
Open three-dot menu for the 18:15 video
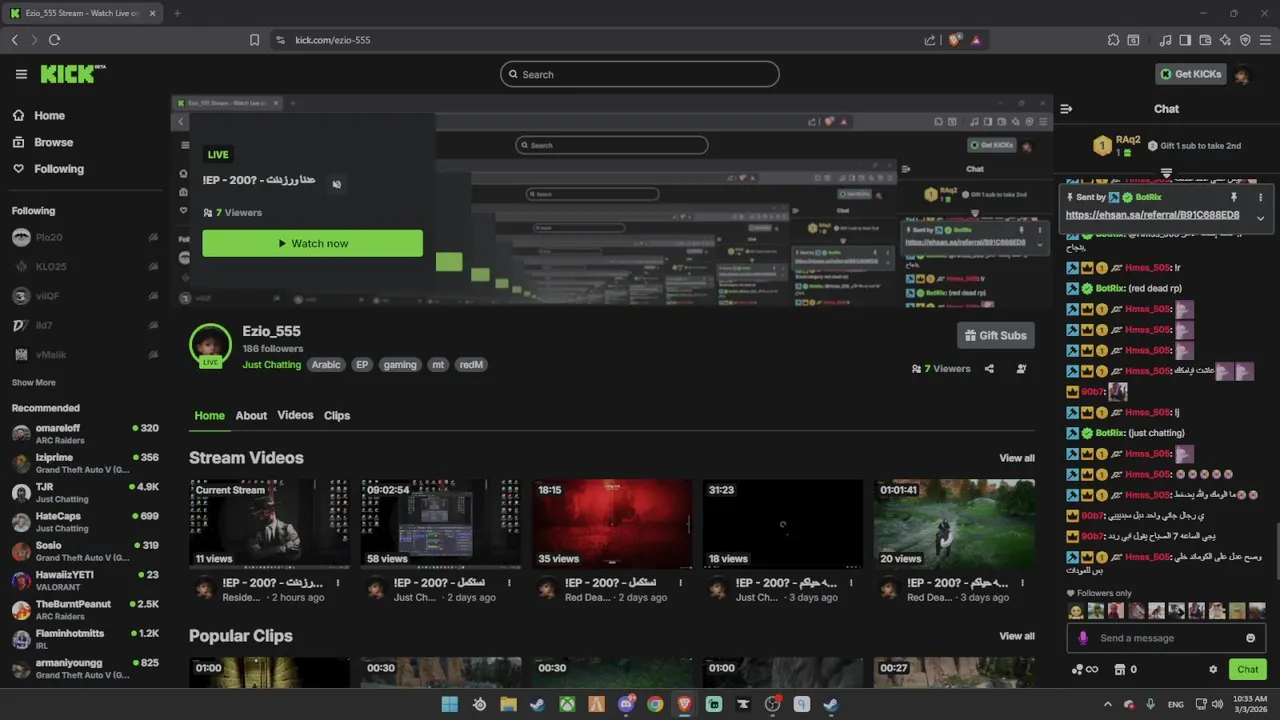pyautogui.click(x=680, y=583)
